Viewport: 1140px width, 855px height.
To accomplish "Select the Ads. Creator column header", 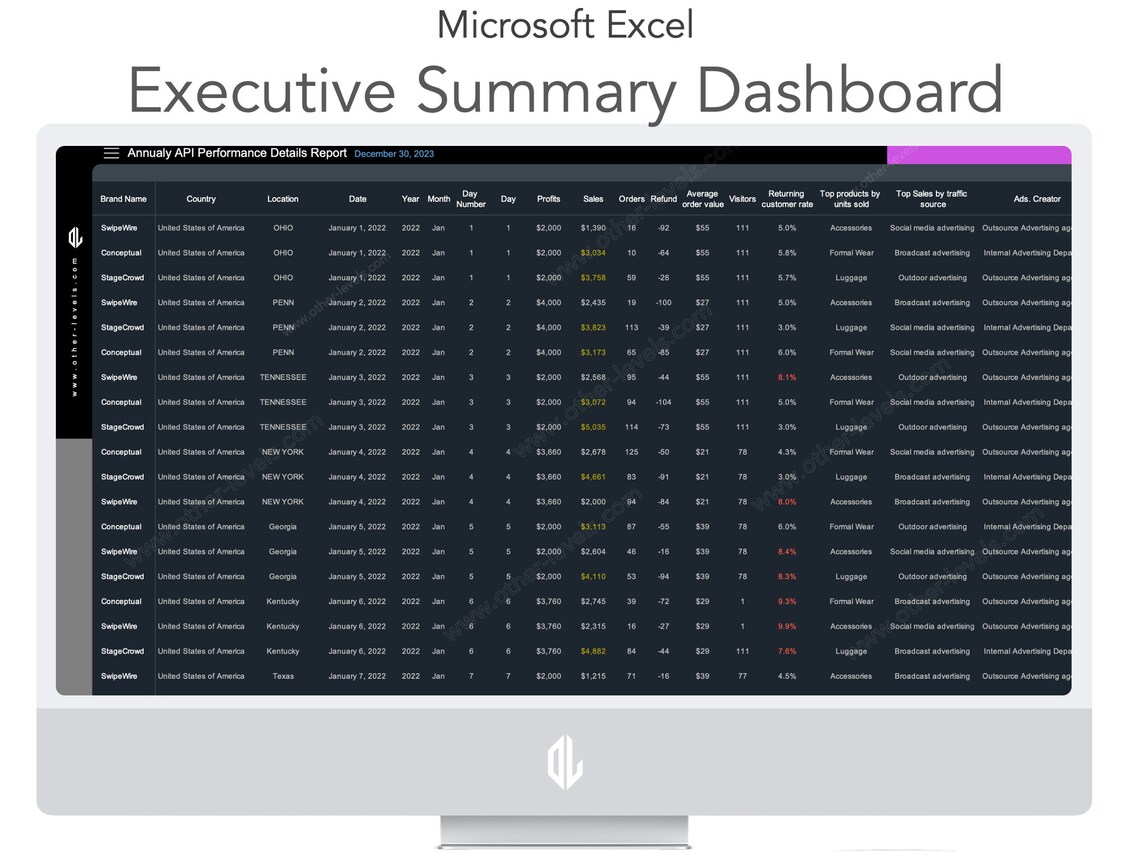I will click(1037, 199).
